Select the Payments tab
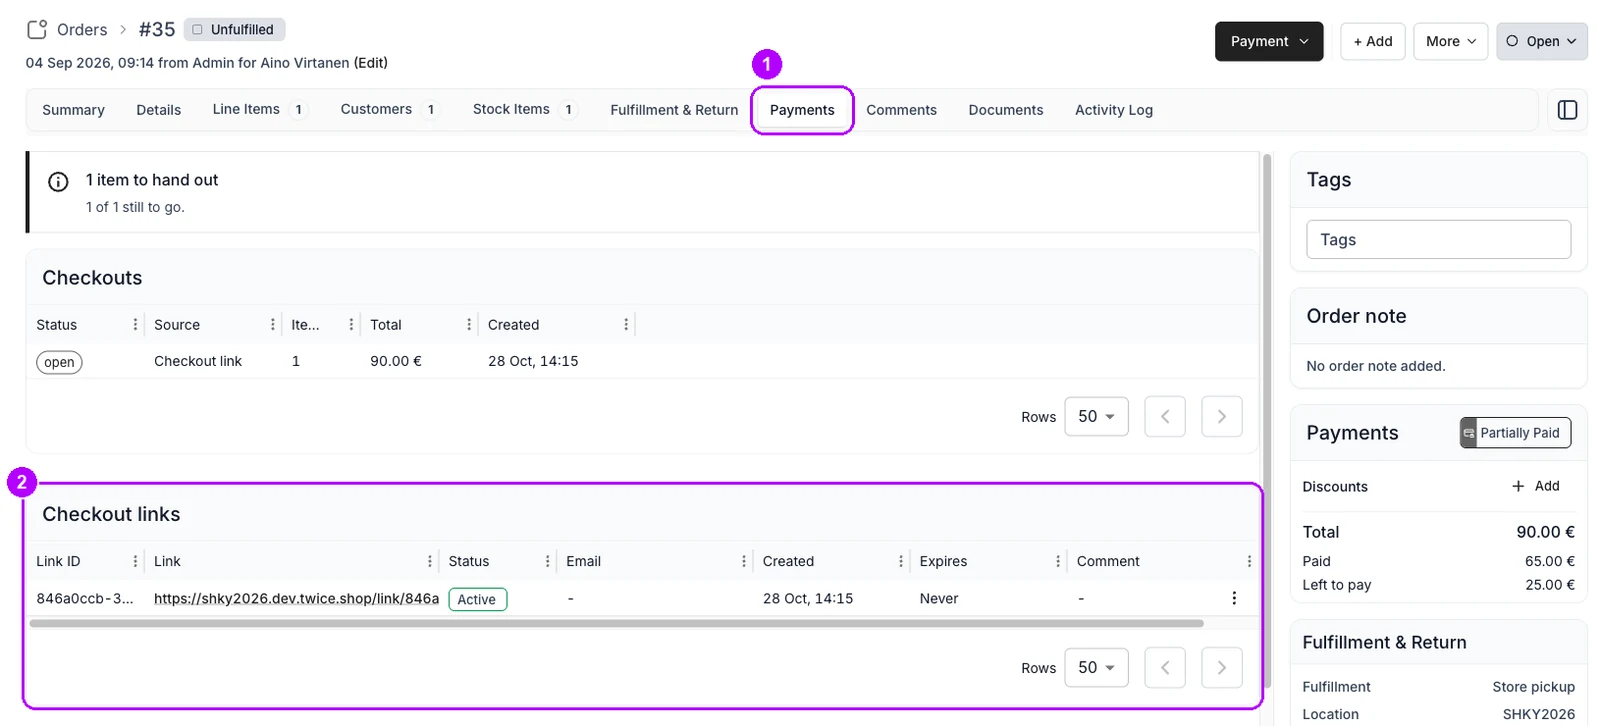The height and width of the screenshot is (726, 1600). (802, 110)
